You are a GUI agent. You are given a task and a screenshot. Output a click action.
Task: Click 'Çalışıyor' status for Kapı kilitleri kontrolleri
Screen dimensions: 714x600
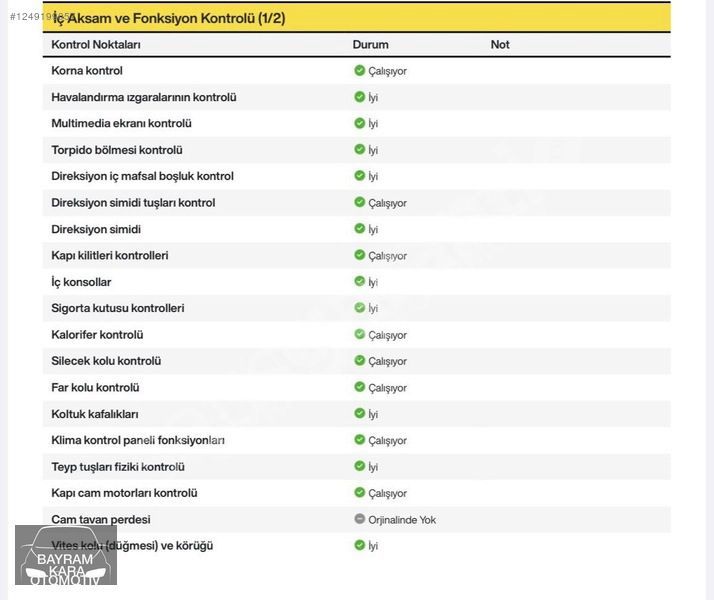388,256
